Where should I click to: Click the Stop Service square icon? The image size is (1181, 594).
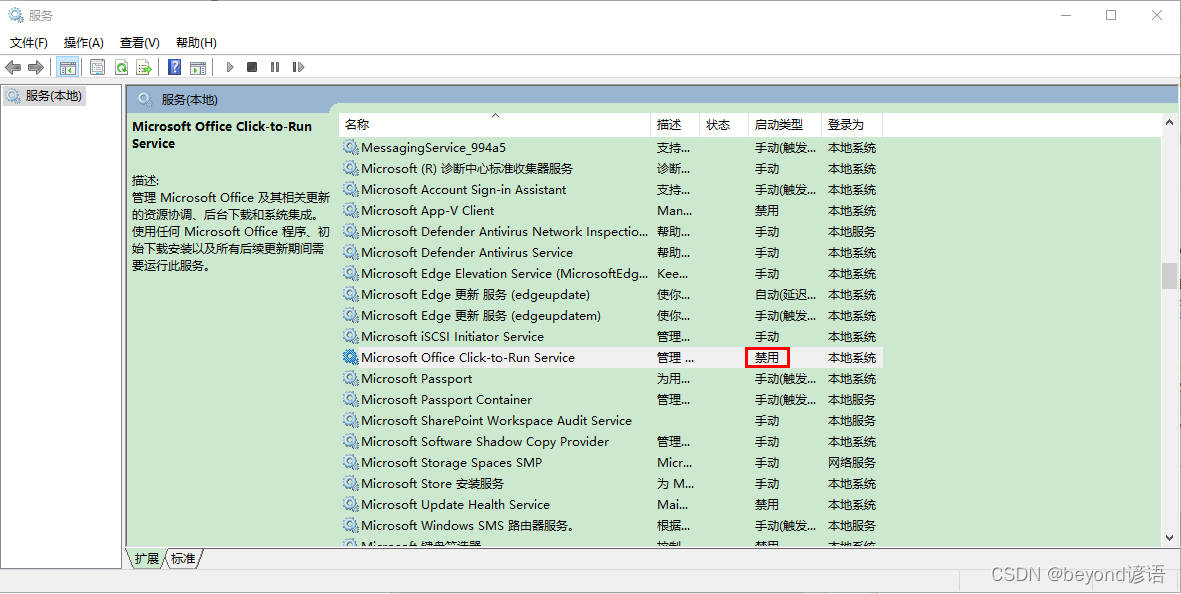(x=252, y=67)
